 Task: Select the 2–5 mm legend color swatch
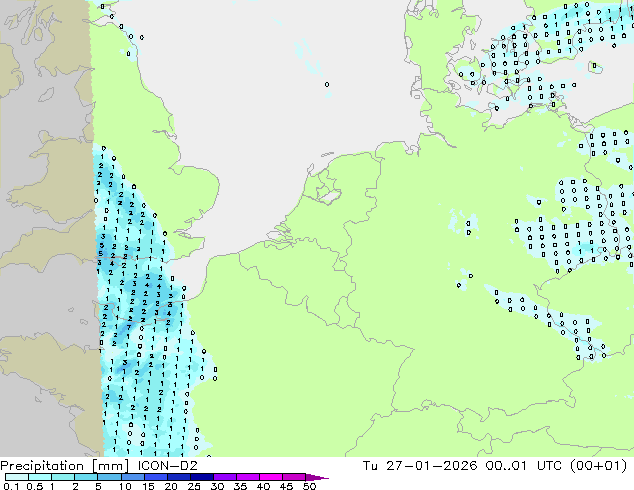tap(86, 477)
